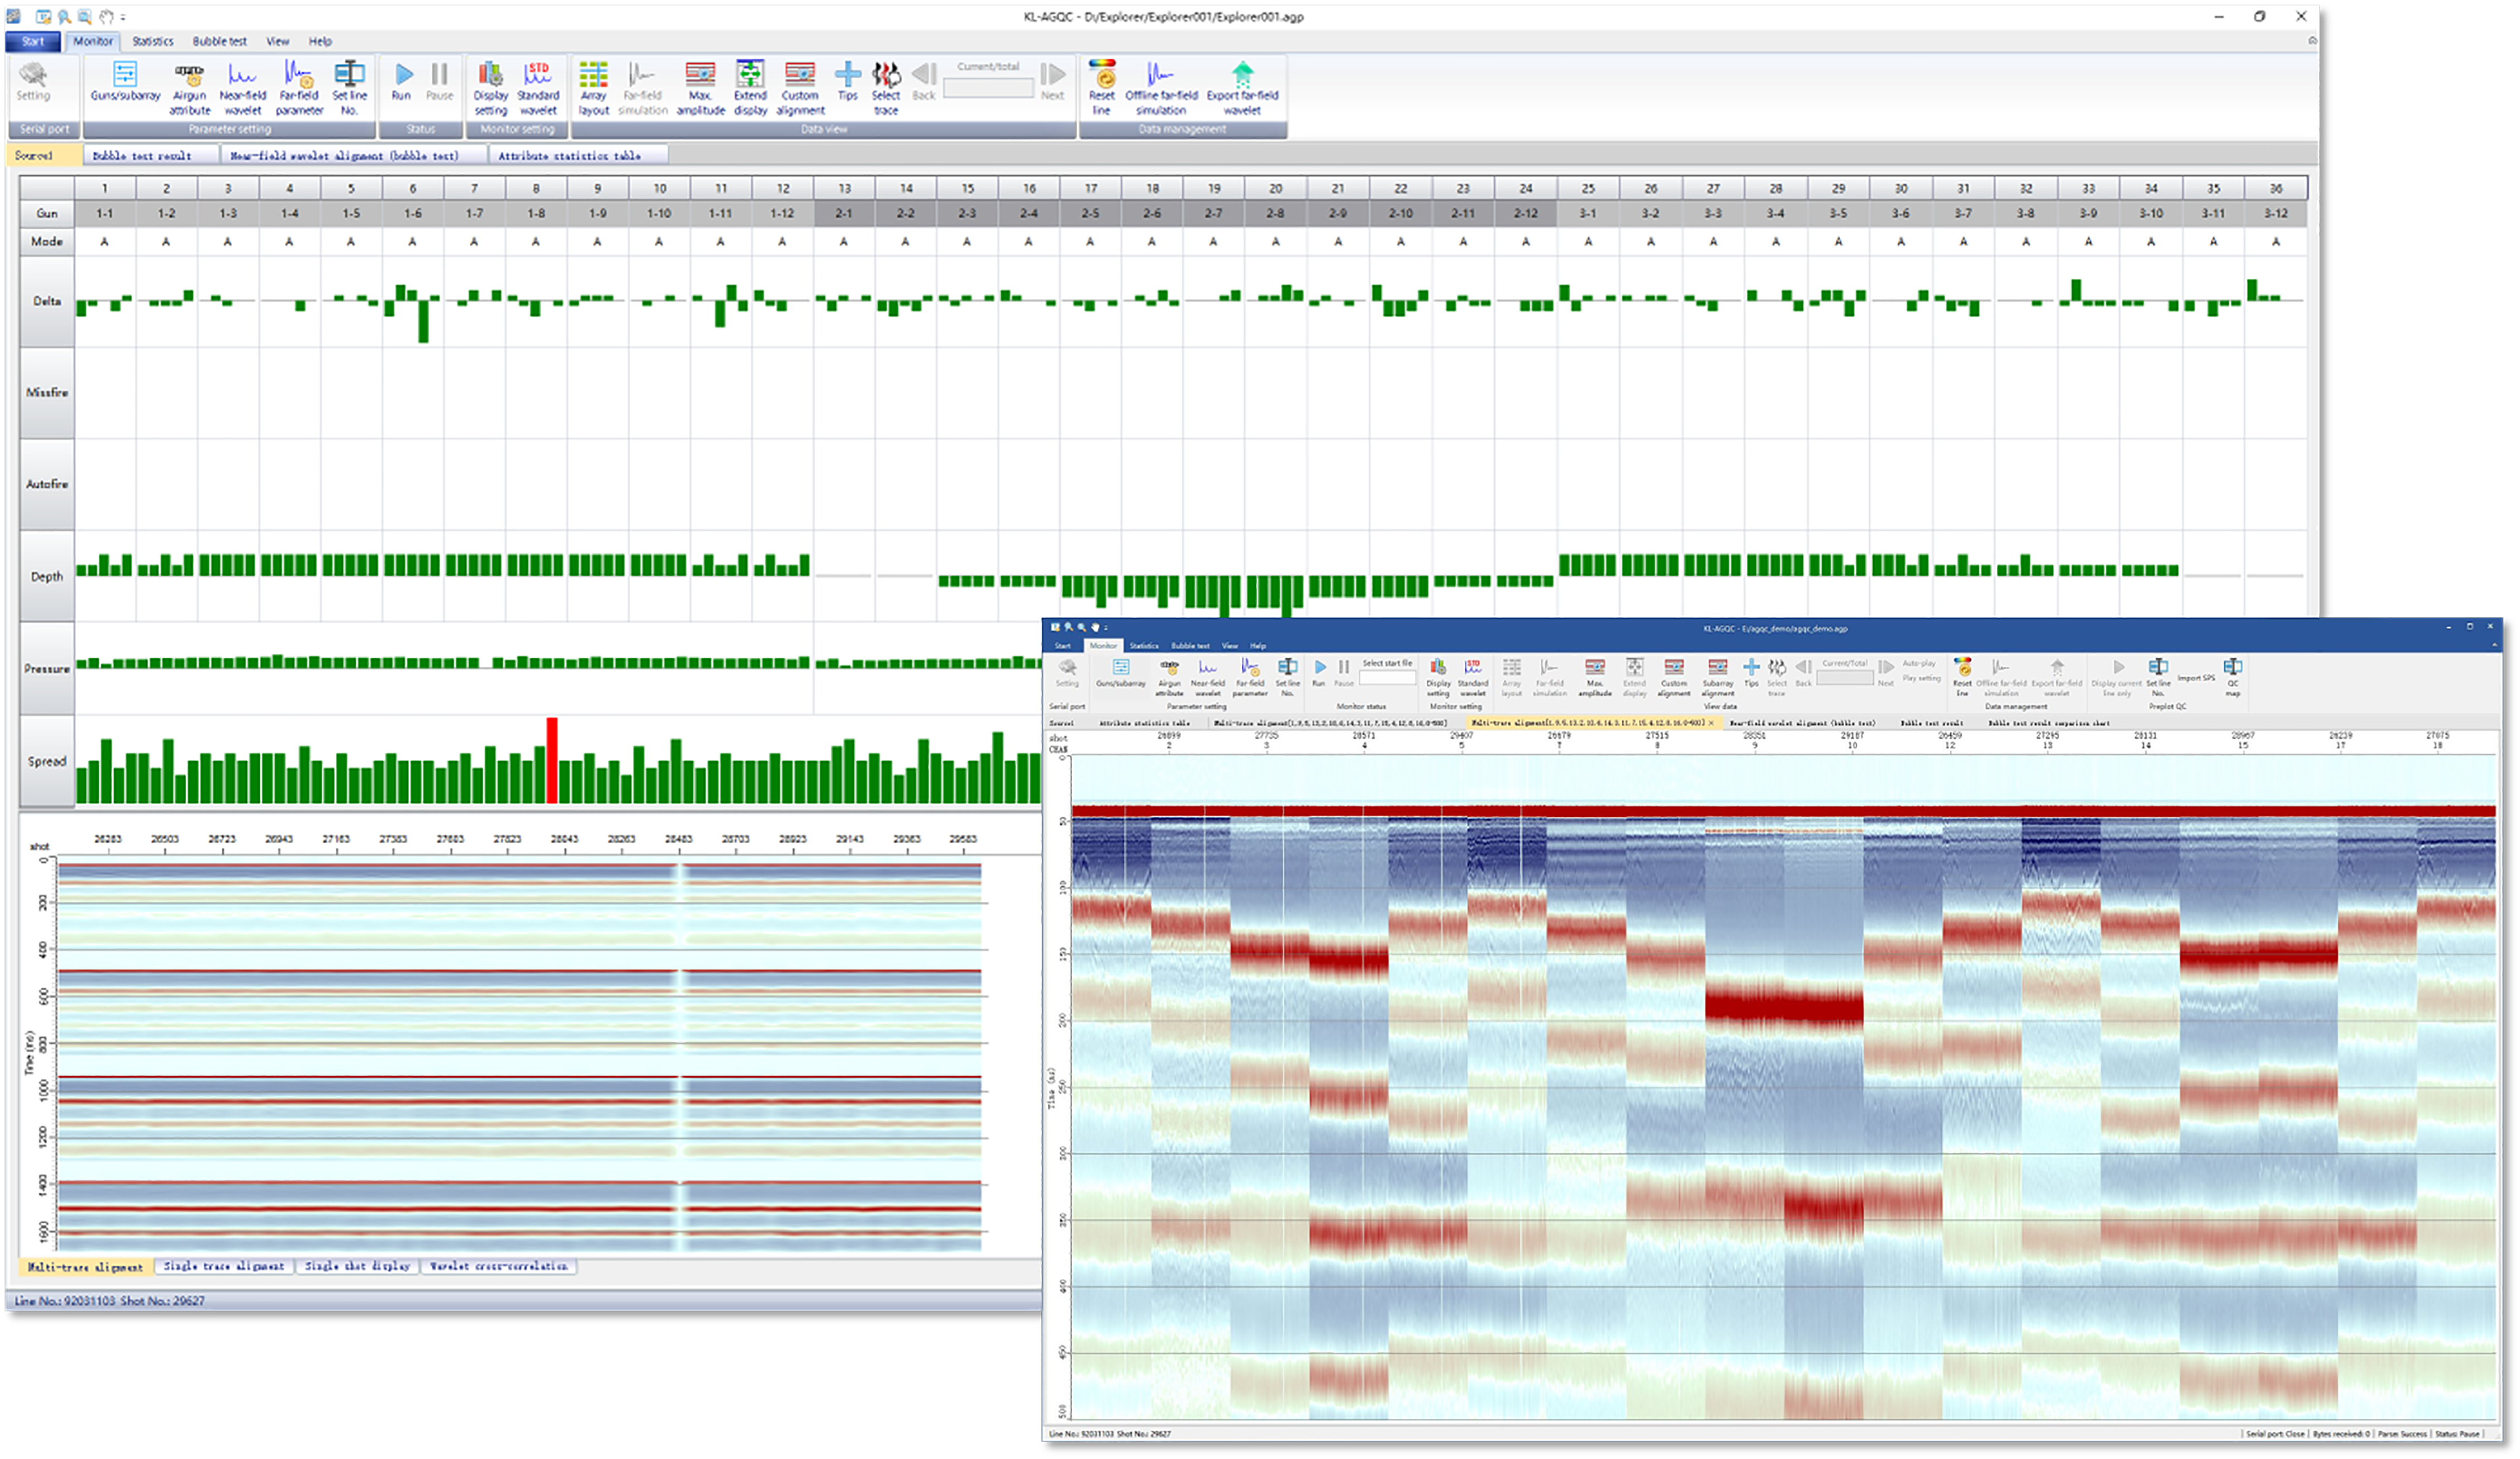
Task: Click the Depth row label
Action: coord(47,576)
